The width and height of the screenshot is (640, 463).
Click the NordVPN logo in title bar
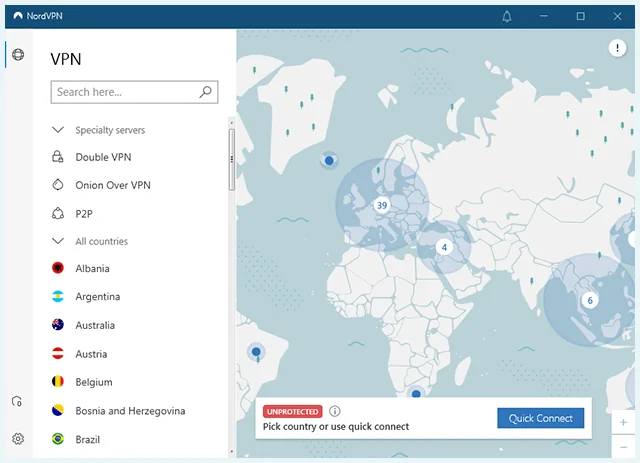18,16
